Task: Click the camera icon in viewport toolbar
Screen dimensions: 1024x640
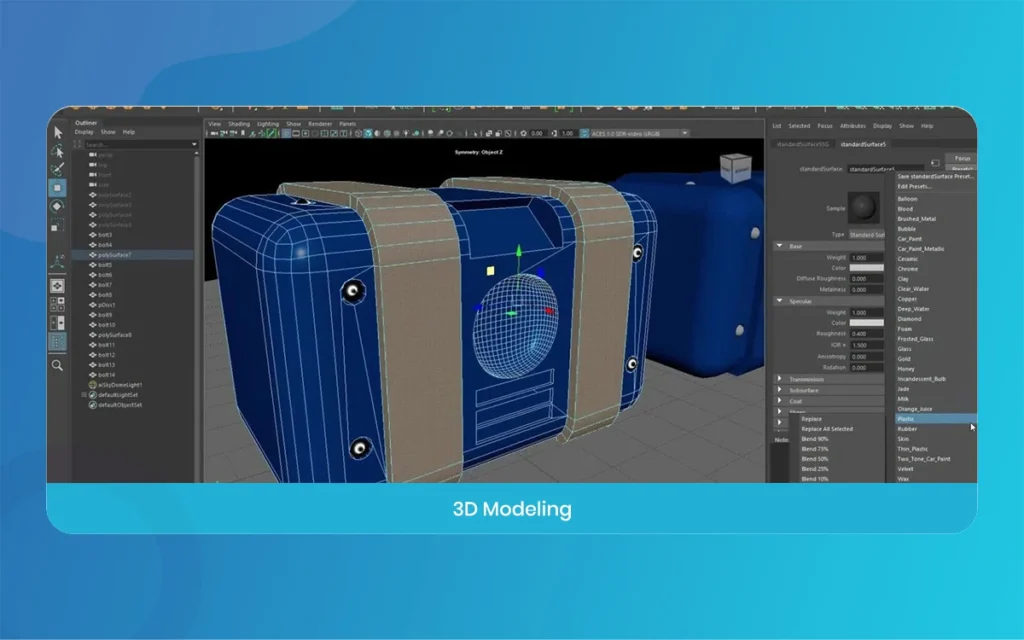Action: (x=214, y=134)
